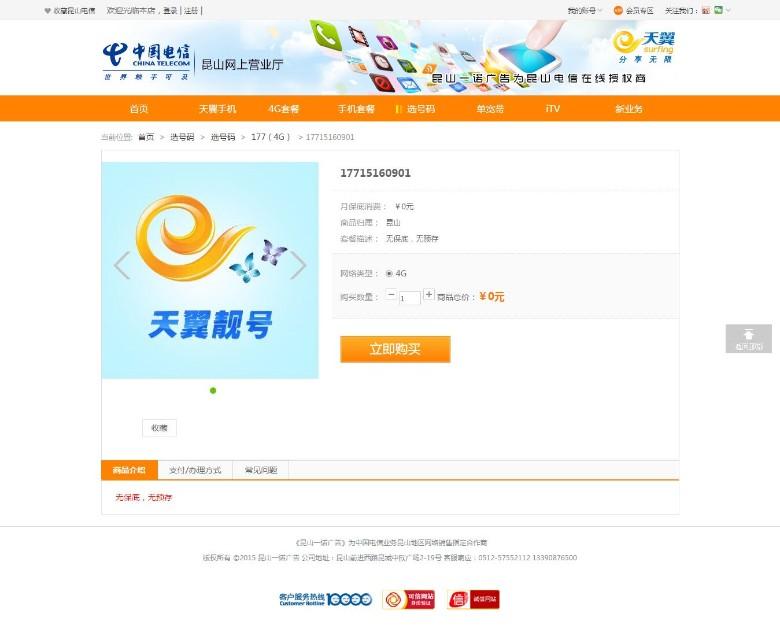
Task: Click the back-to-top arrow button
Action: (749, 339)
